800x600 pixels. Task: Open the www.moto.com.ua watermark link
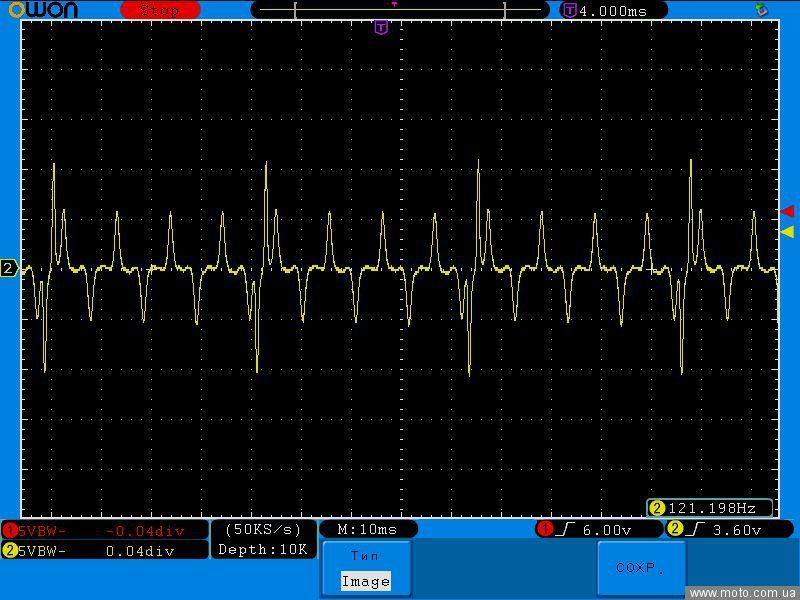[743, 593]
